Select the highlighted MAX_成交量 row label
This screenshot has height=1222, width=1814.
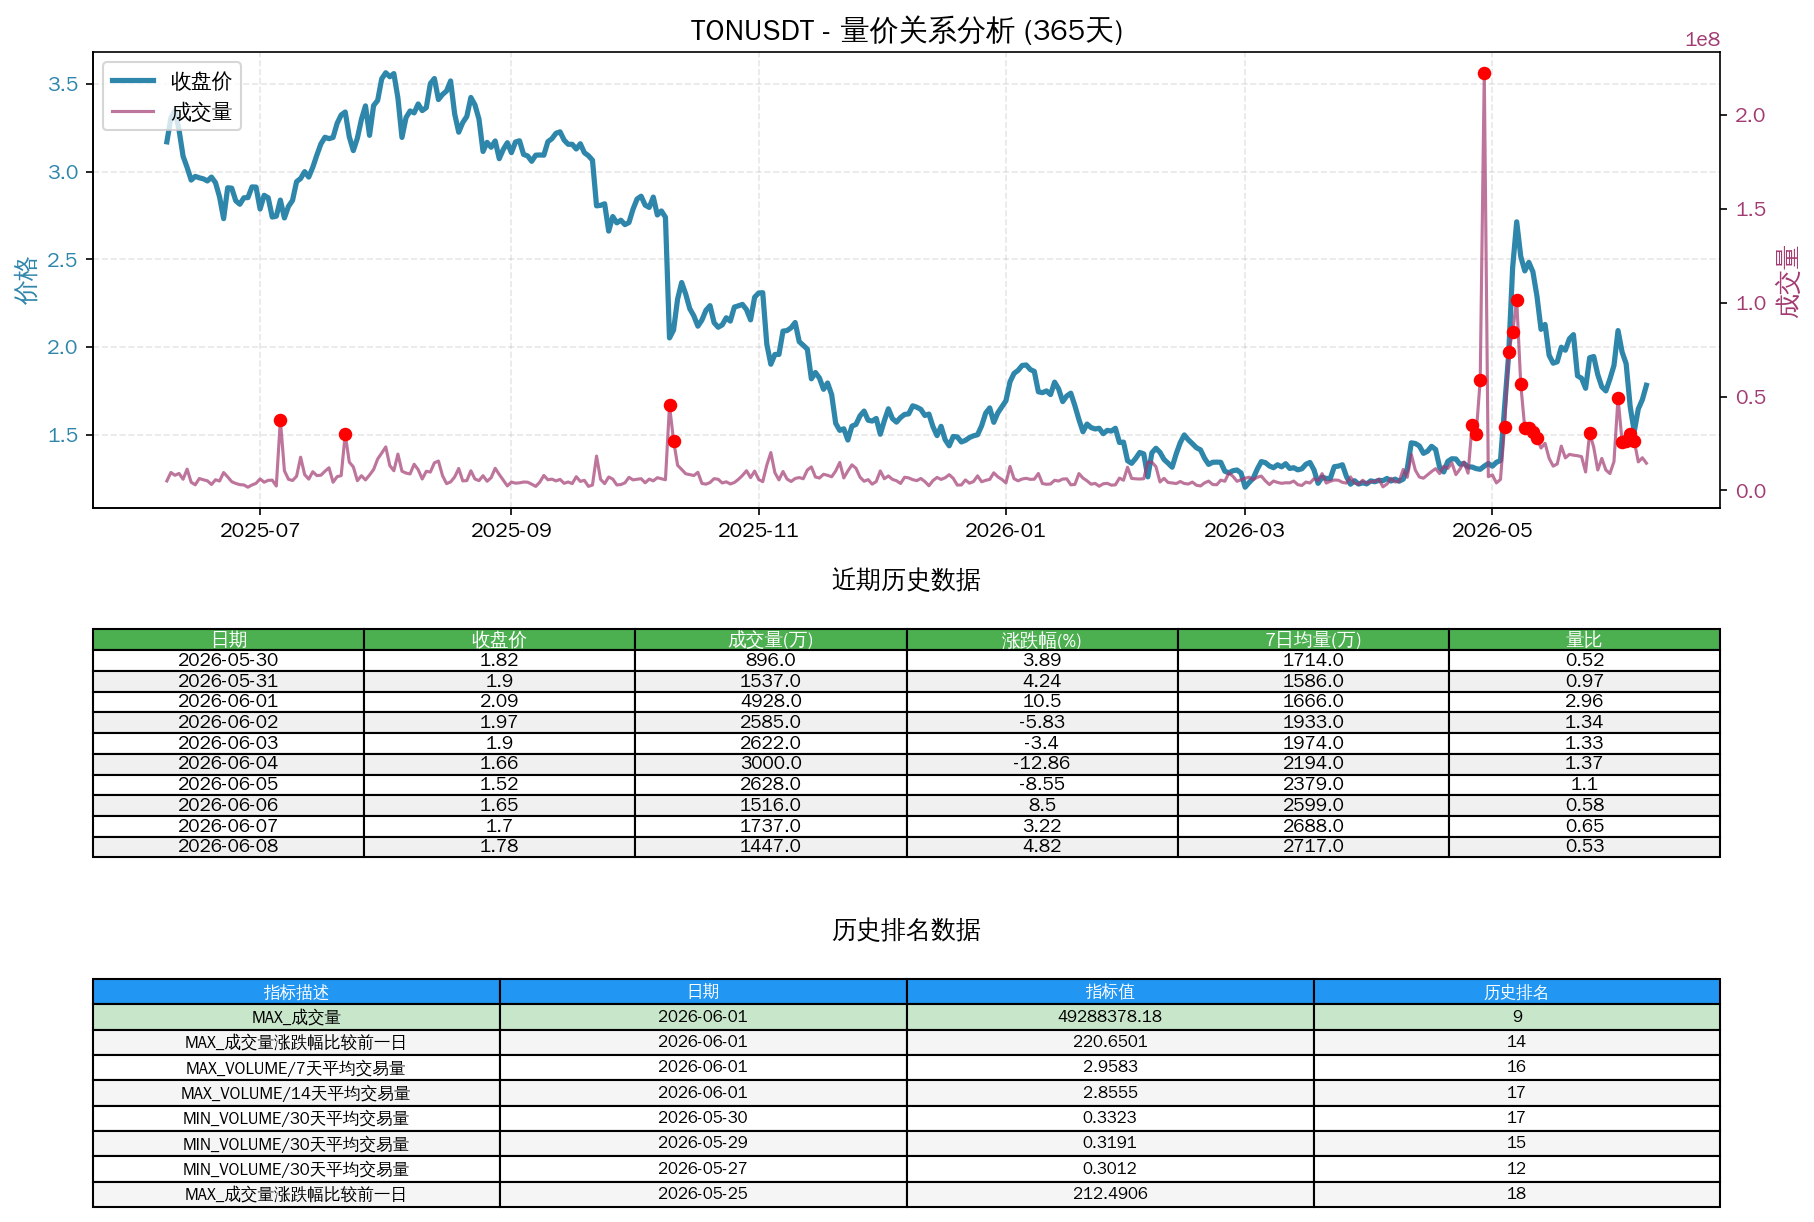(296, 1017)
